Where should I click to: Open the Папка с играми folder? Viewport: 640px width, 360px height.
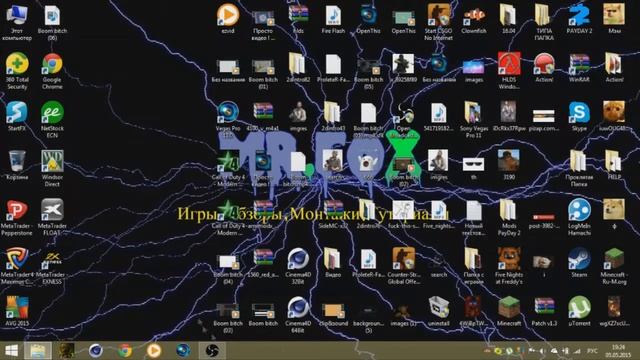[474, 266]
